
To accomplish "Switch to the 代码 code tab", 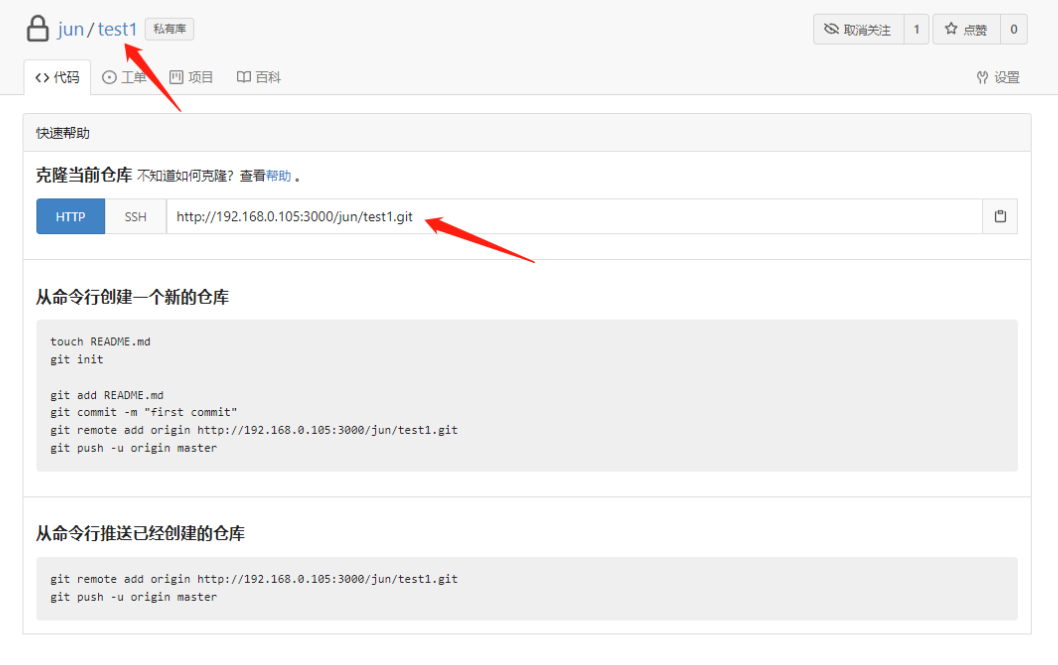I will coord(57,78).
